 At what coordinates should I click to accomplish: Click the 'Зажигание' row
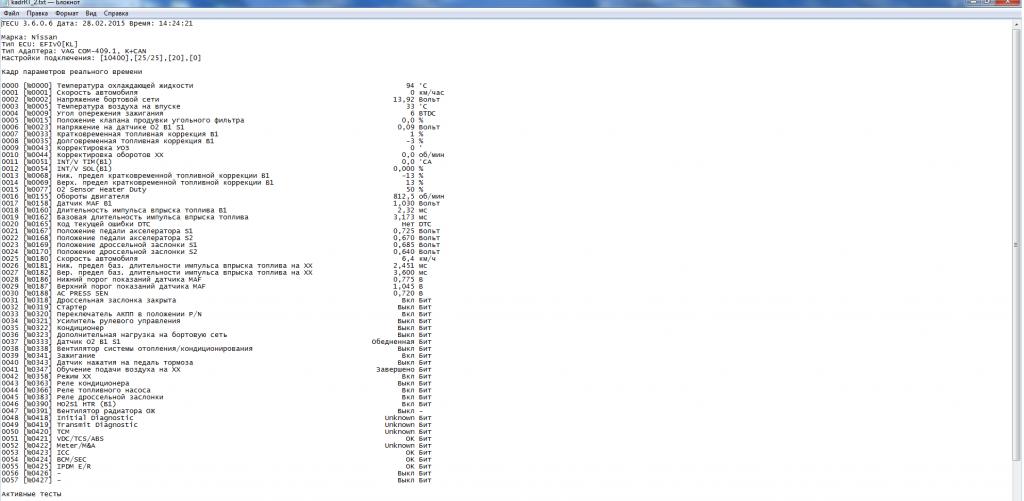[x=223, y=355]
